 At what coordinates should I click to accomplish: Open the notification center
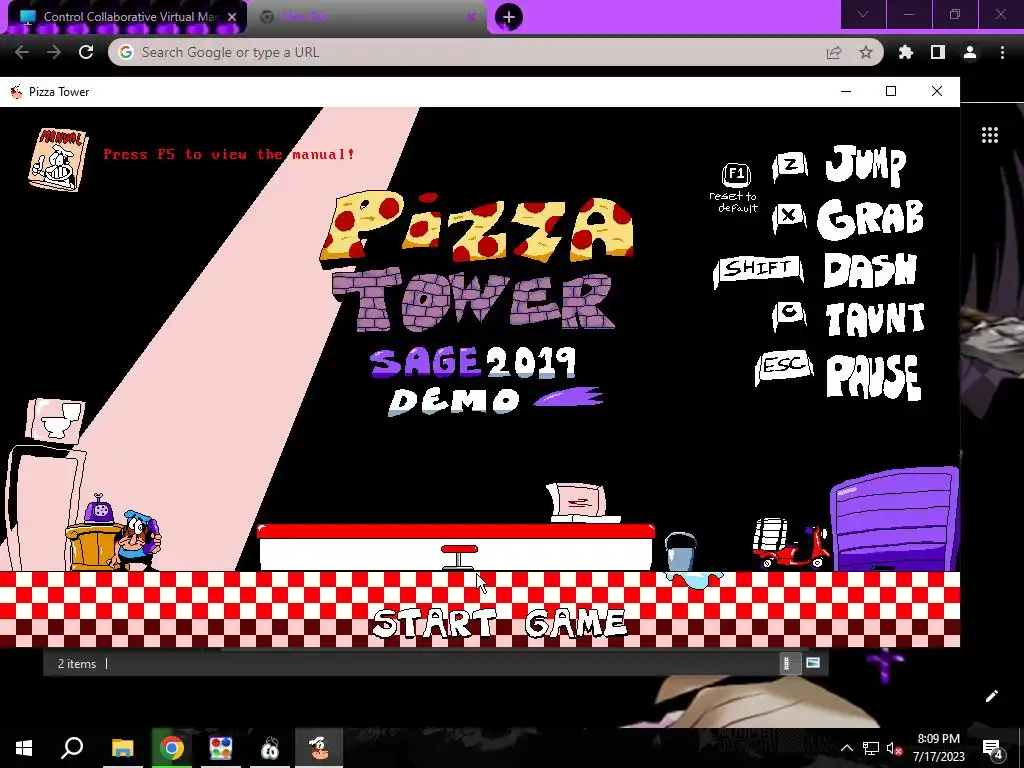(992, 748)
